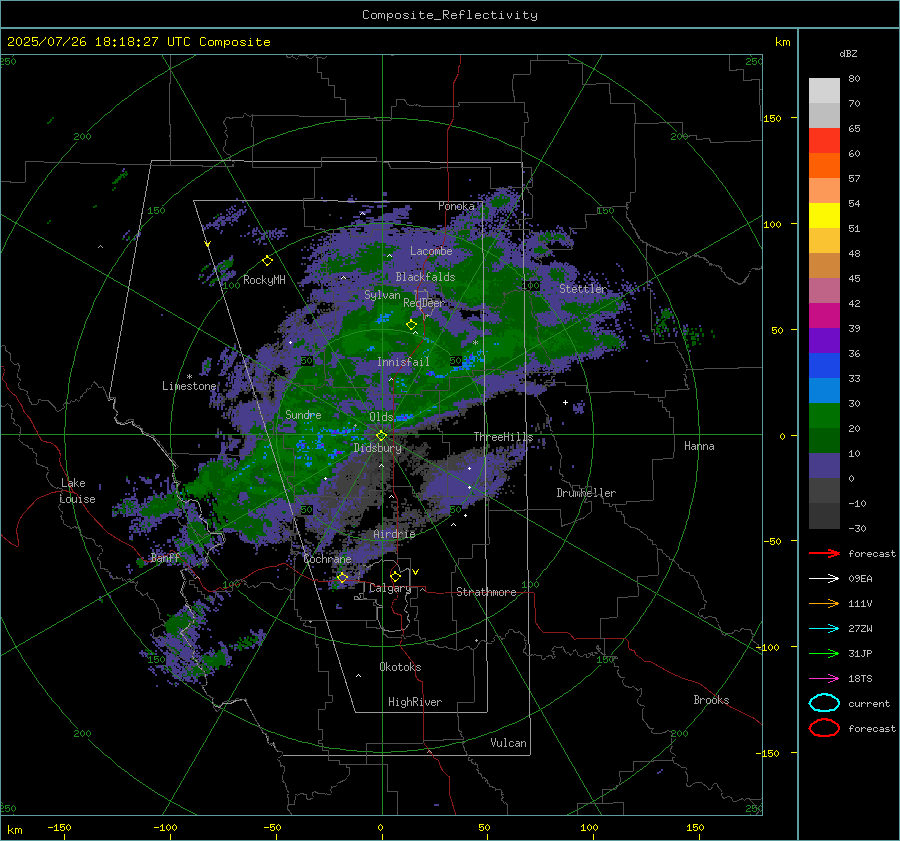The image size is (900, 841).
Task: Click the purple 36–39 dBZ color swatch
Action: [x=824, y=340]
